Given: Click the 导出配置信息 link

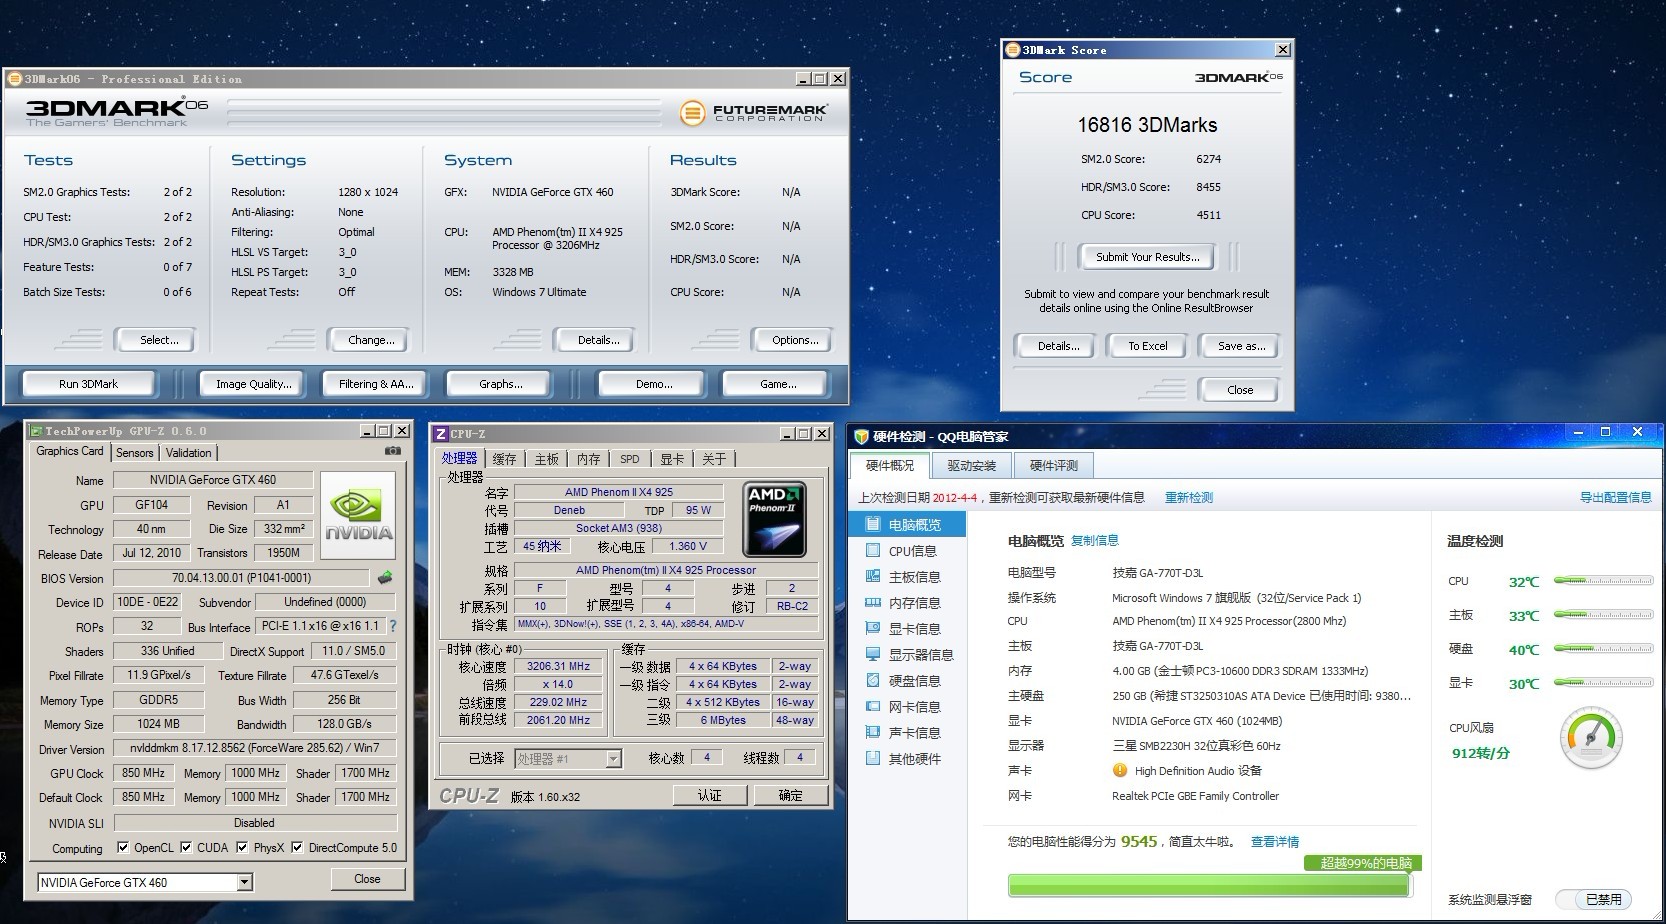Looking at the screenshot, I should coord(1616,497).
